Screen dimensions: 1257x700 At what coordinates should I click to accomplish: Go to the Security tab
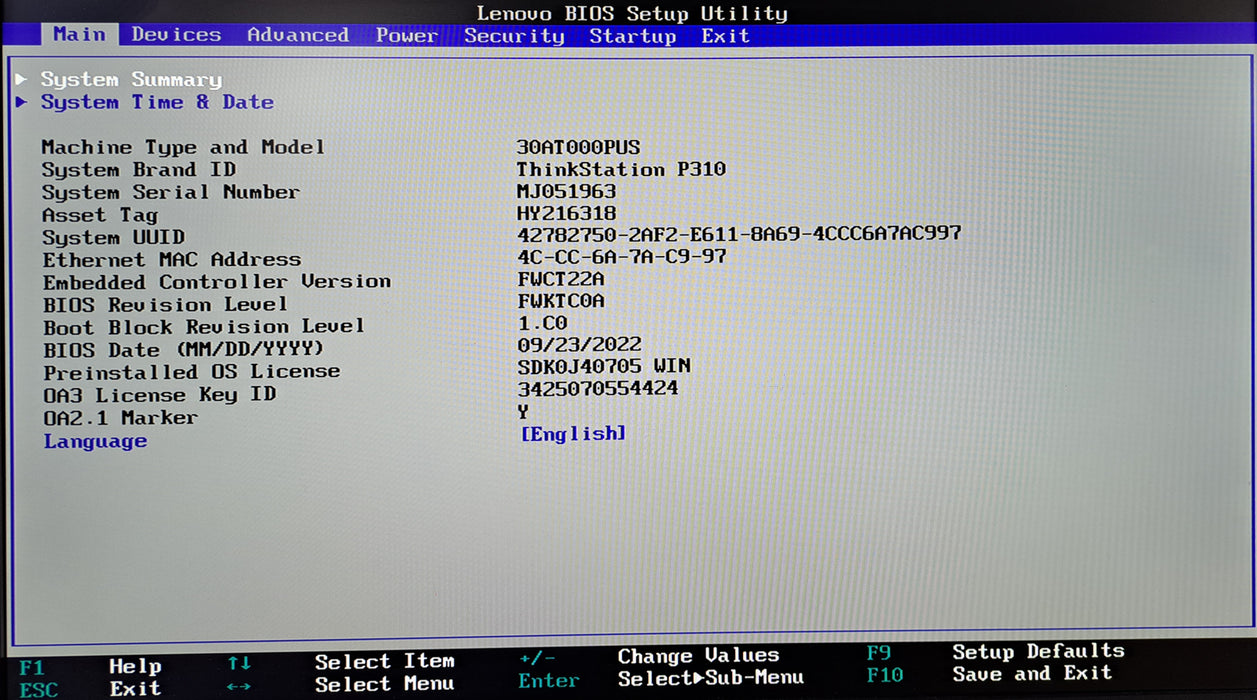point(514,36)
